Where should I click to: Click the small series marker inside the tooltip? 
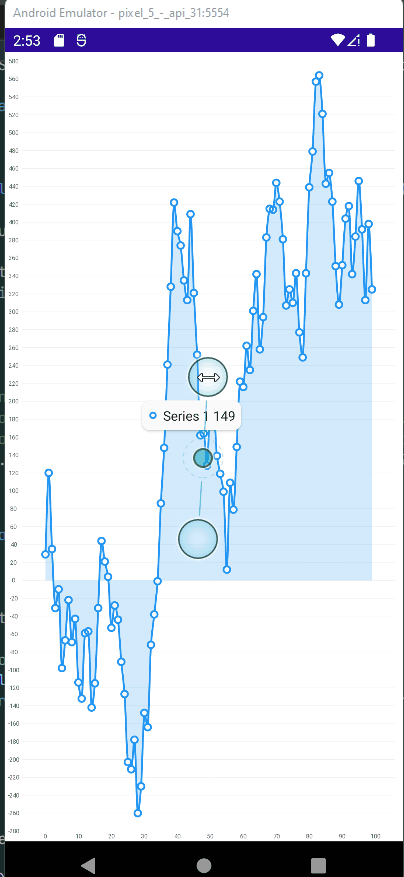[153, 416]
